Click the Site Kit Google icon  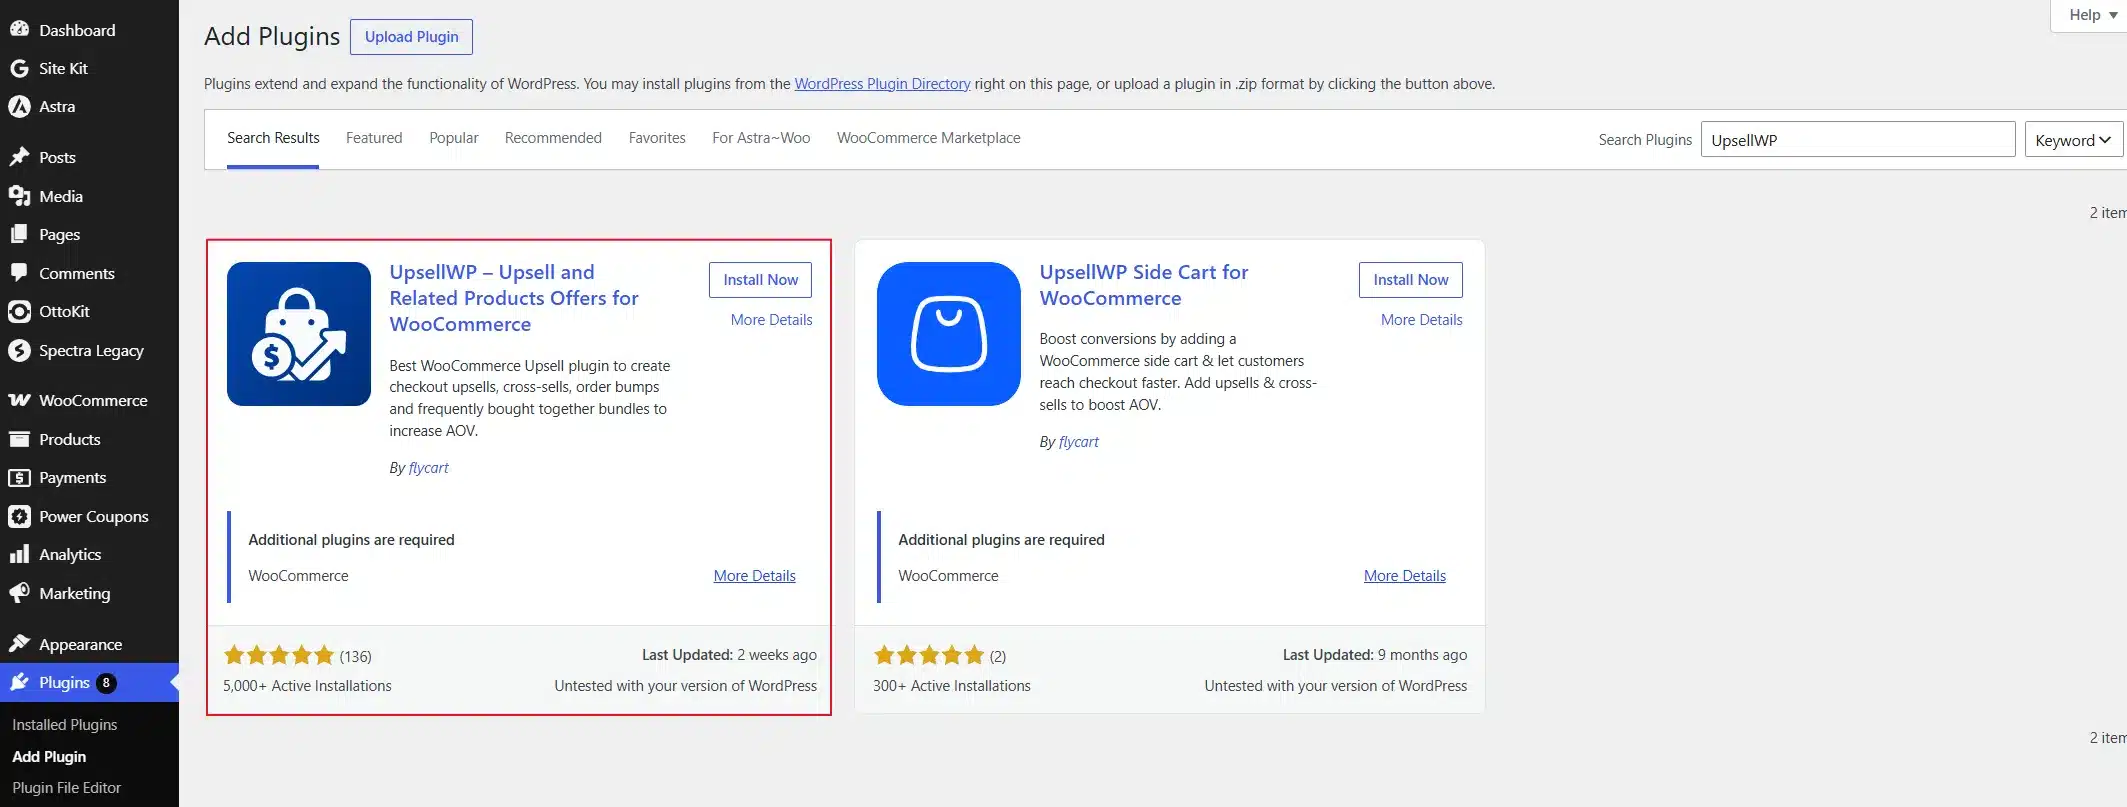(19, 68)
